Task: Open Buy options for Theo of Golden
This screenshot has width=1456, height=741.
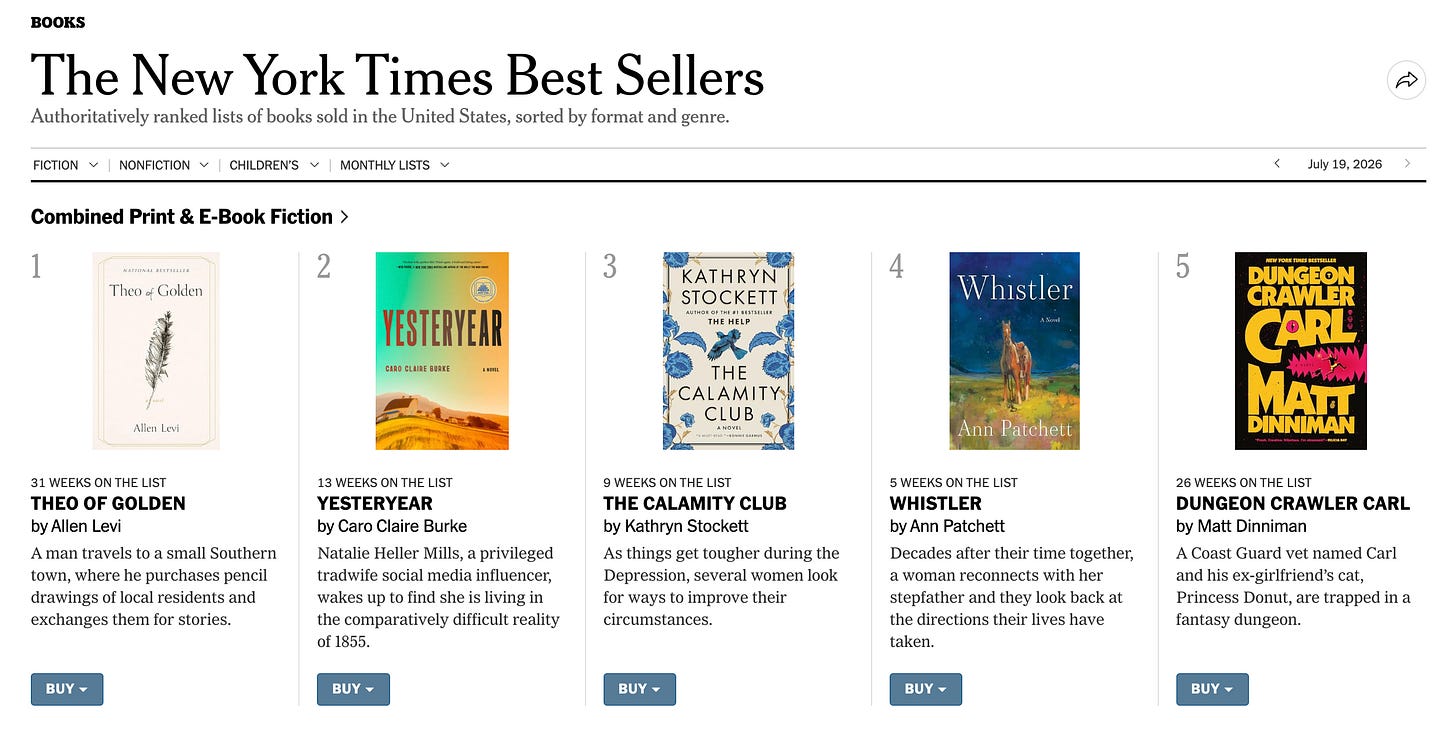Action: (67, 689)
